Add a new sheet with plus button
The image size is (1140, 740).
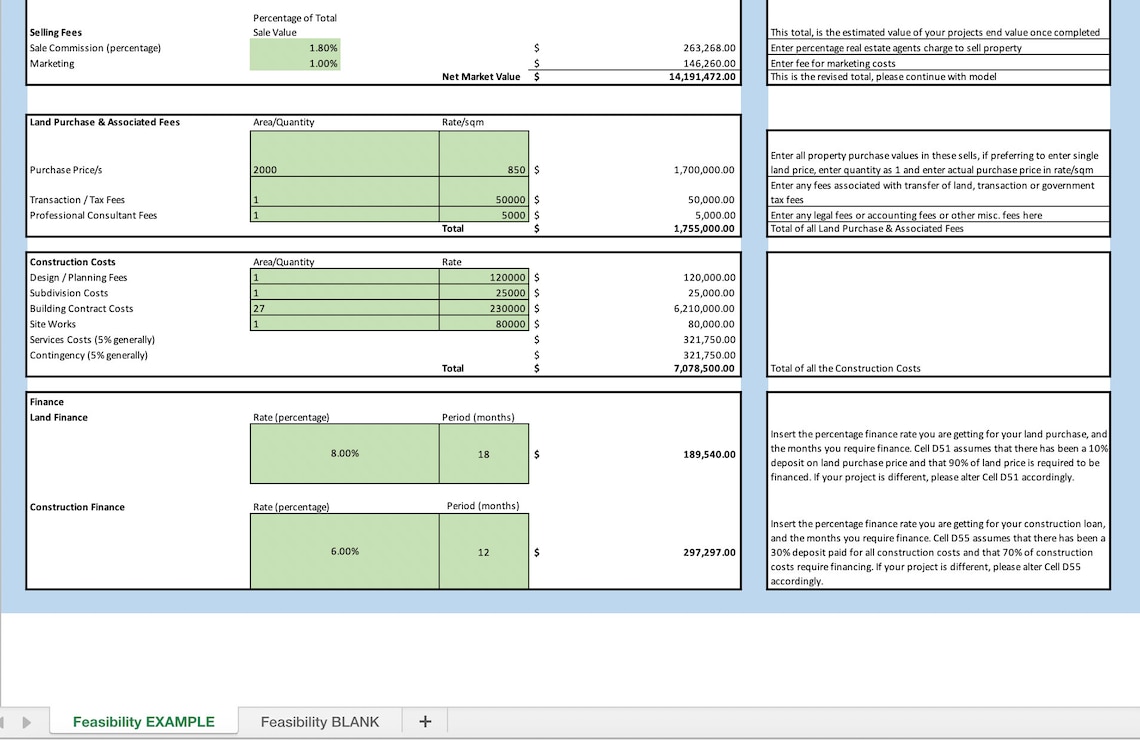[x=425, y=722]
